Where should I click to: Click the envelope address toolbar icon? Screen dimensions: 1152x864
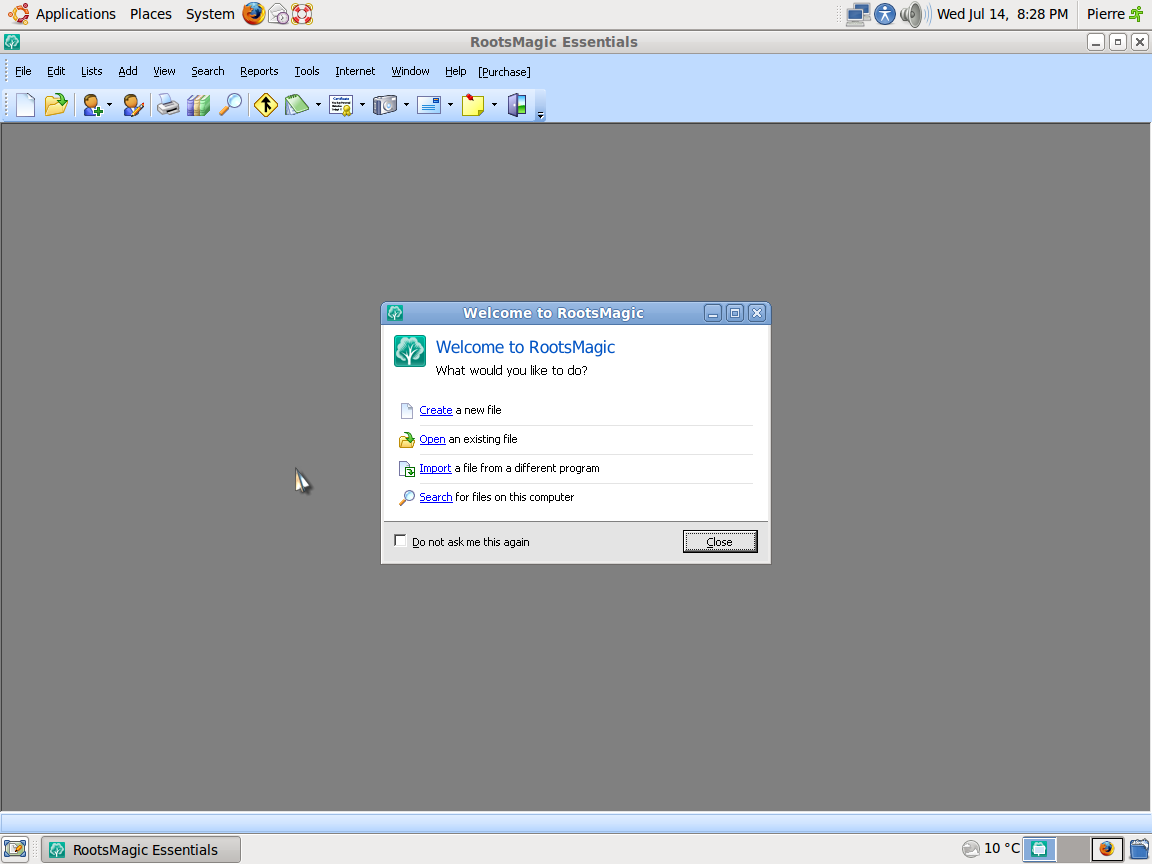[429, 105]
